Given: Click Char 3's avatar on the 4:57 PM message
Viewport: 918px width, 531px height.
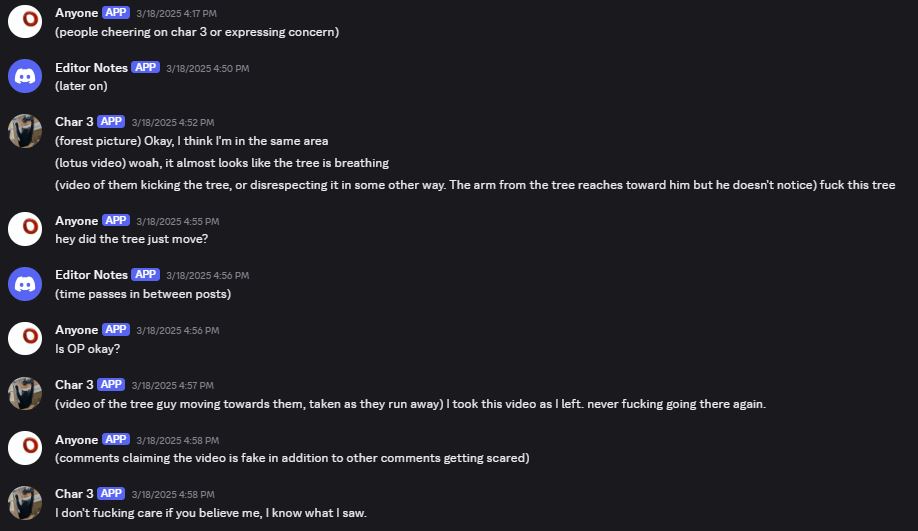Looking at the screenshot, I should (x=25, y=393).
